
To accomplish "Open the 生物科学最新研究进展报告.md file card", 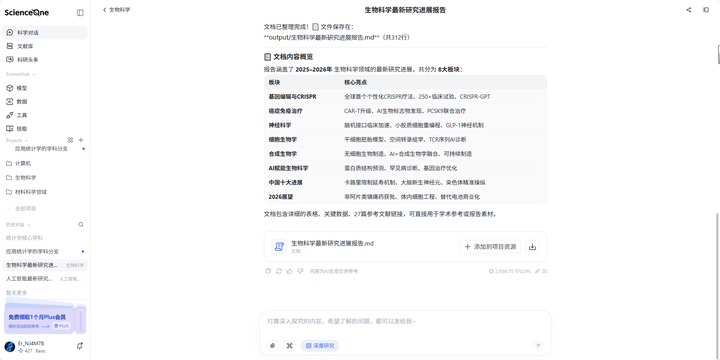I will 405,247.
